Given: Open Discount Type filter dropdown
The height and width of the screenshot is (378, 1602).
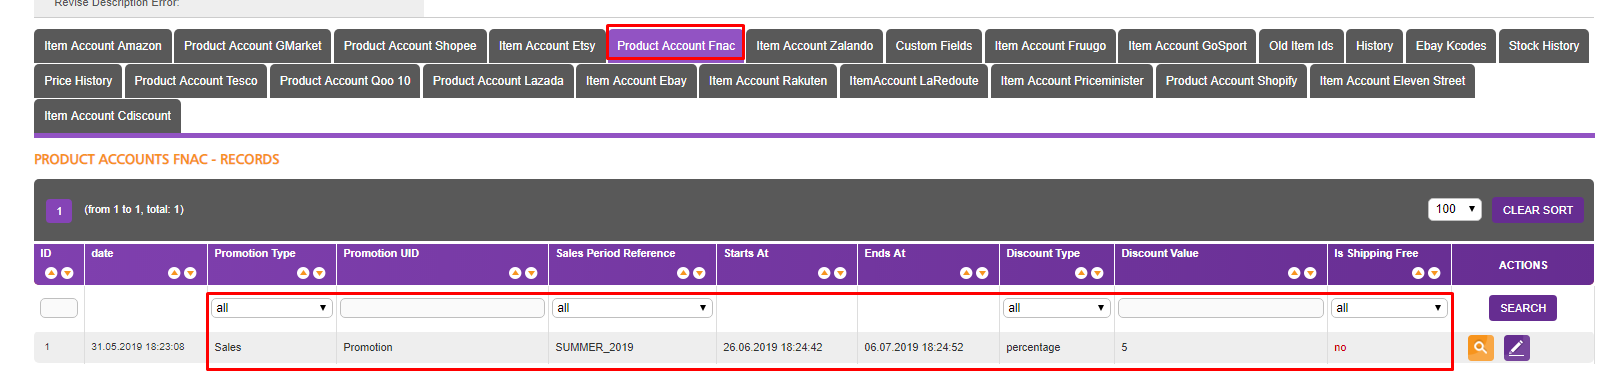Looking at the screenshot, I should (x=1056, y=308).
